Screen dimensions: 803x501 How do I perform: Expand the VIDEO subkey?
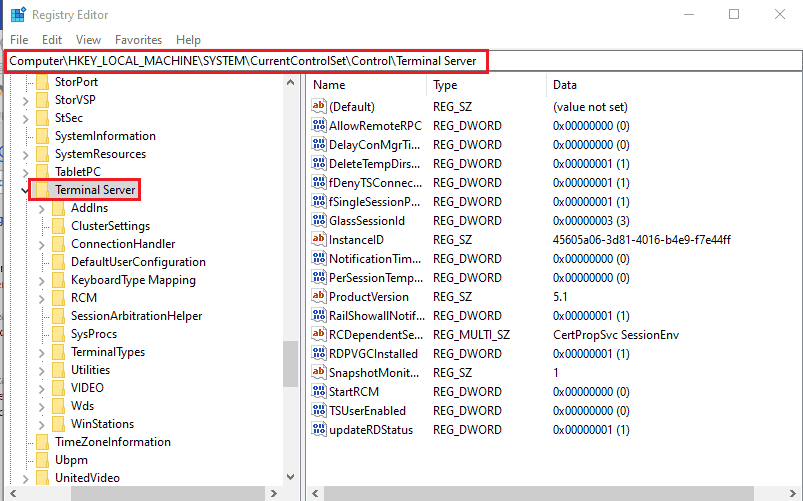pyautogui.click(x=41, y=389)
